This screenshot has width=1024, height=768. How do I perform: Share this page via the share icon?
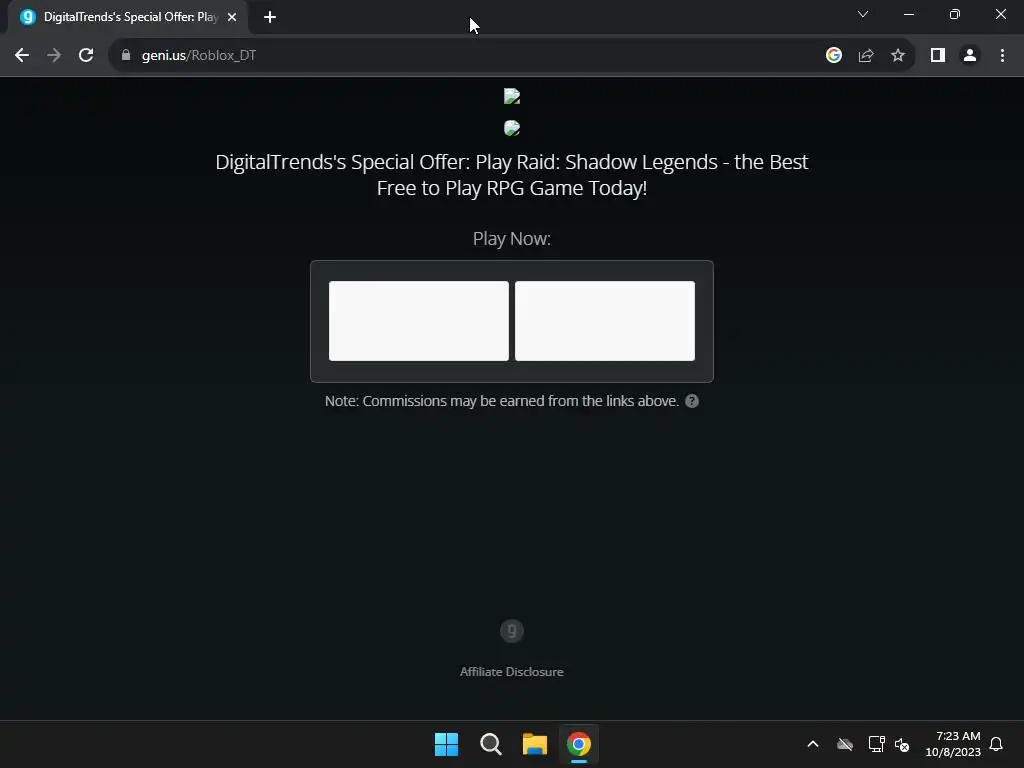tap(866, 56)
